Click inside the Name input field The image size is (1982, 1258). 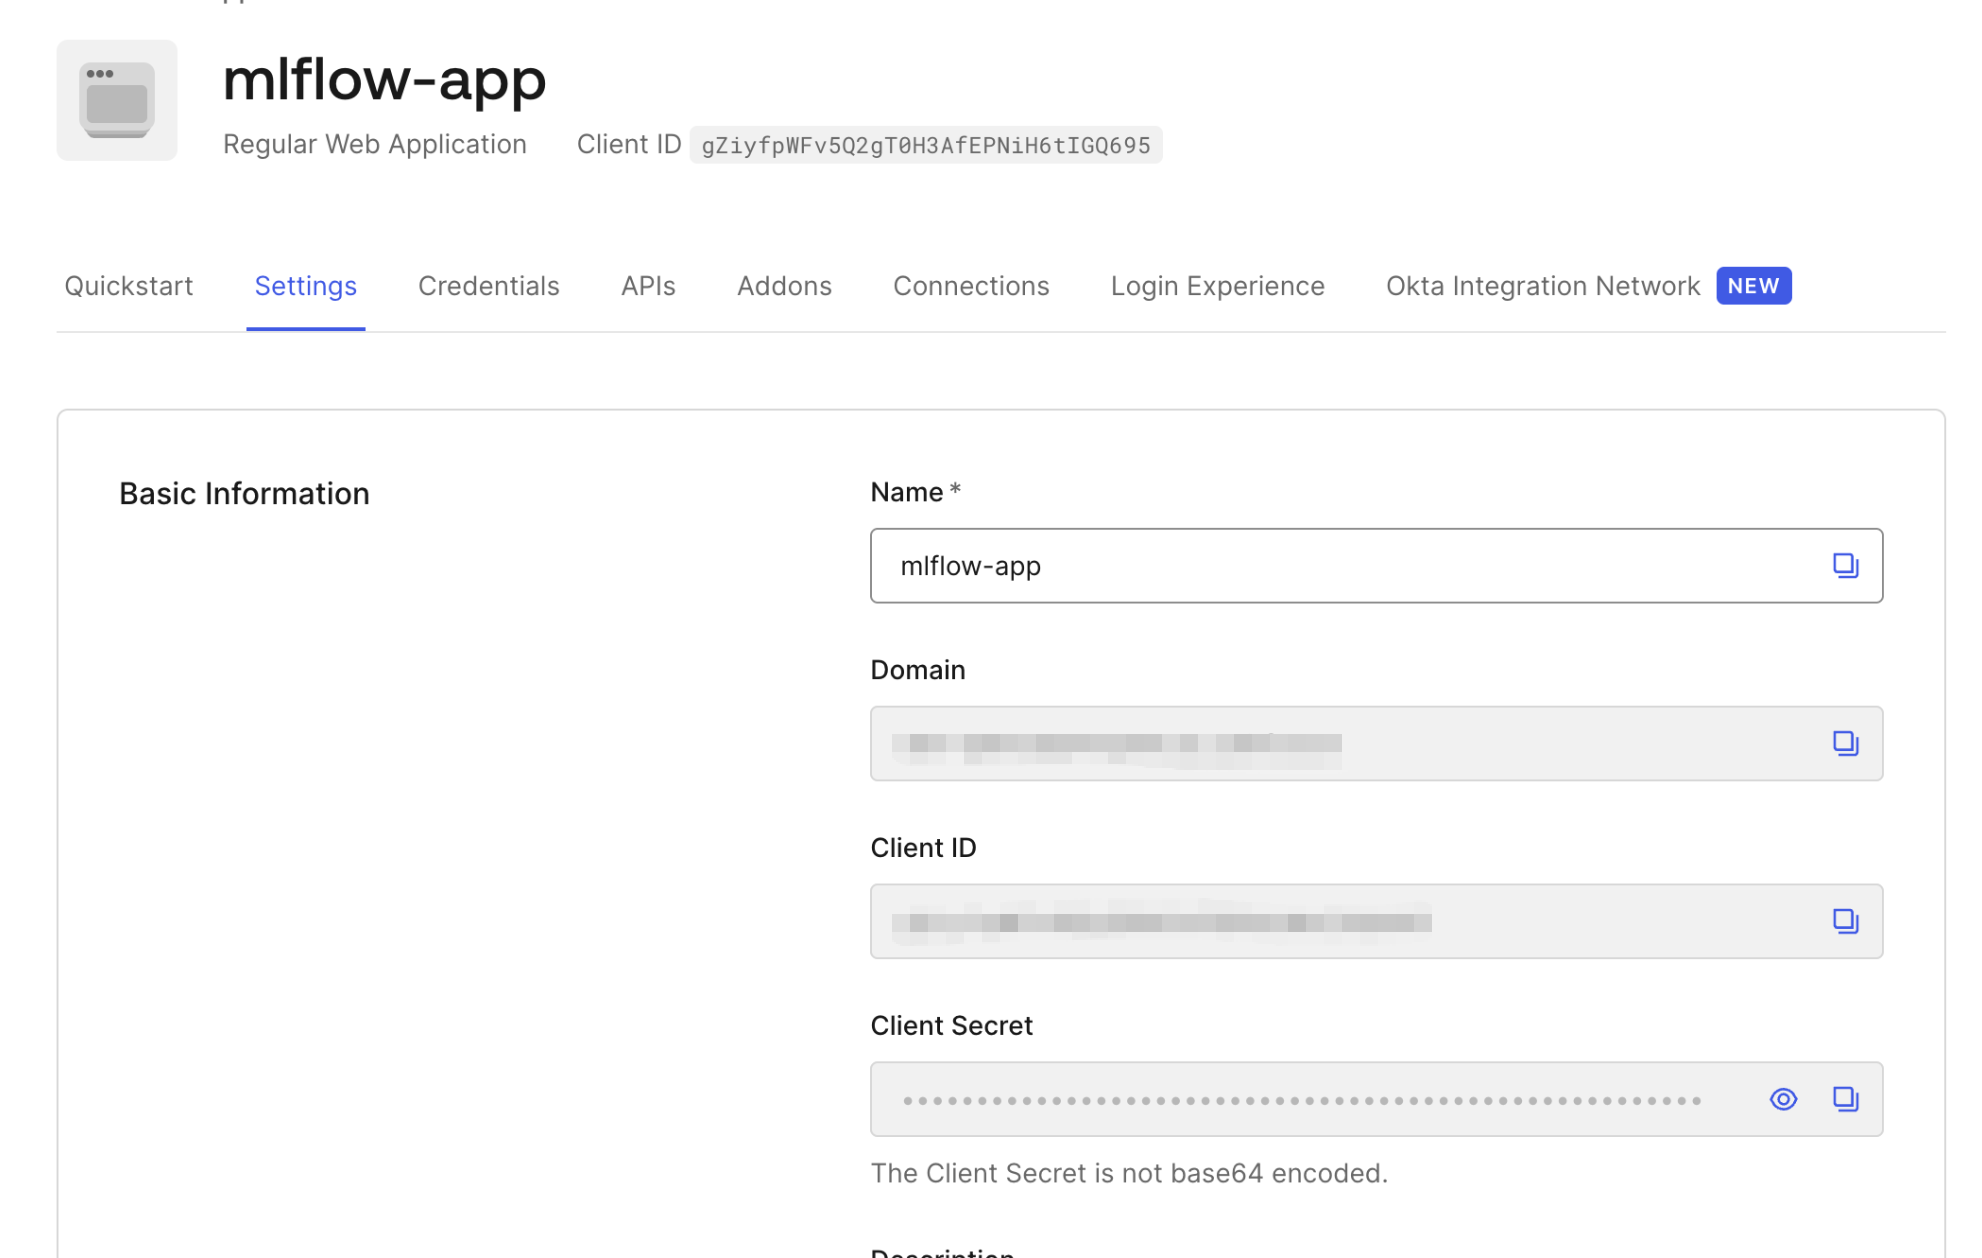point(1200,565)
